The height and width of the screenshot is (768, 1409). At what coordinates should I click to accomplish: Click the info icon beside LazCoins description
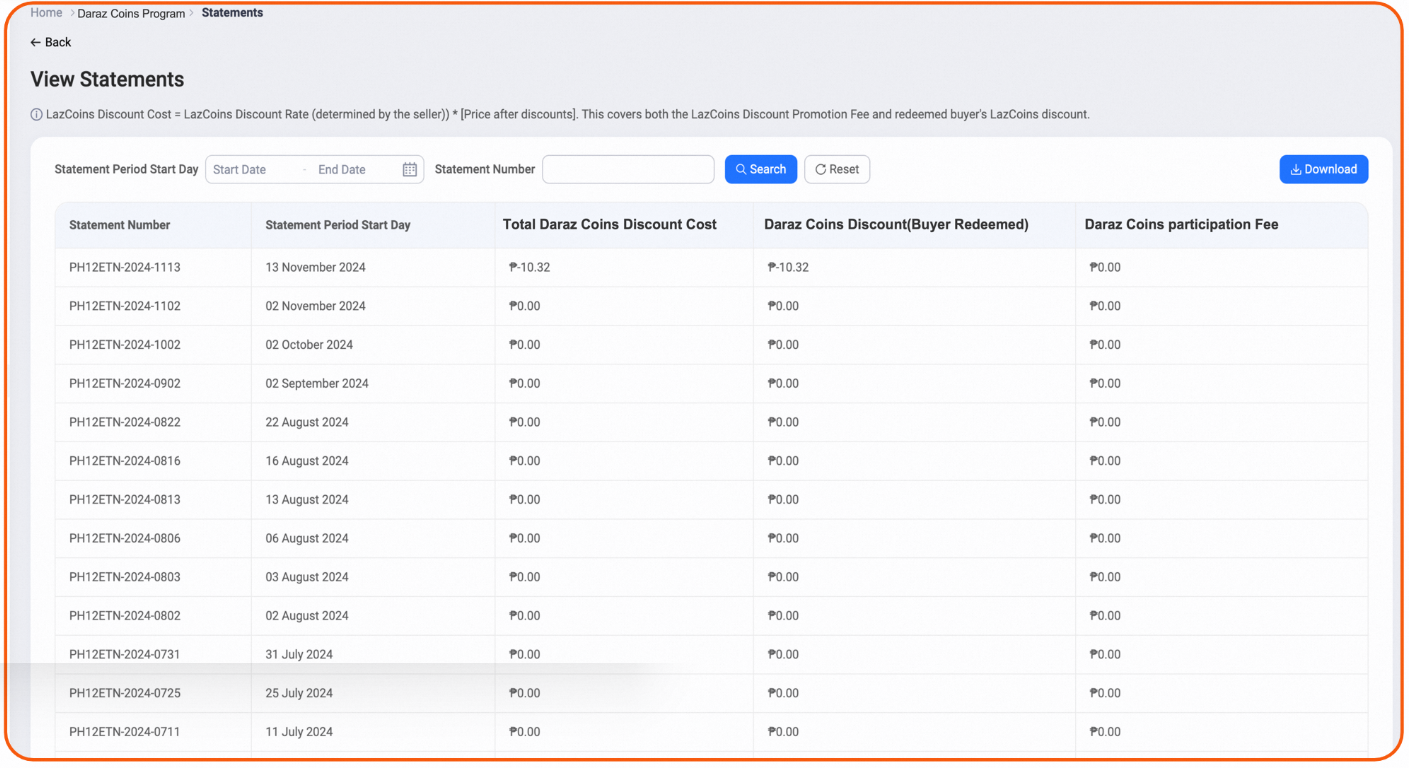pyautogui.click(x=37, y=115)
